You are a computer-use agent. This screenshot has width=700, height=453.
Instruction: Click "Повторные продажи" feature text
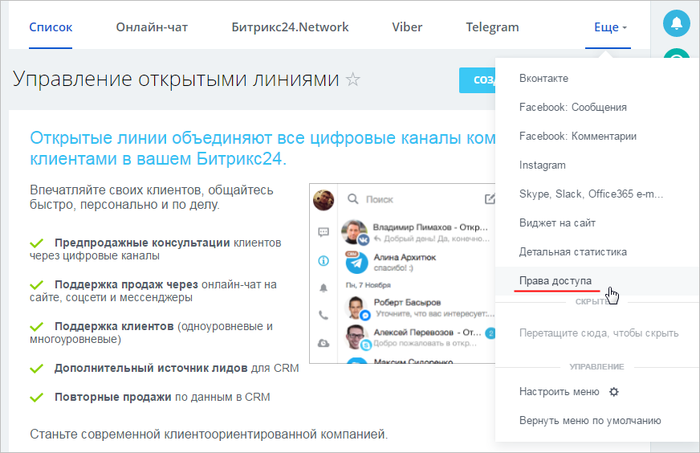tap(112, 397)
